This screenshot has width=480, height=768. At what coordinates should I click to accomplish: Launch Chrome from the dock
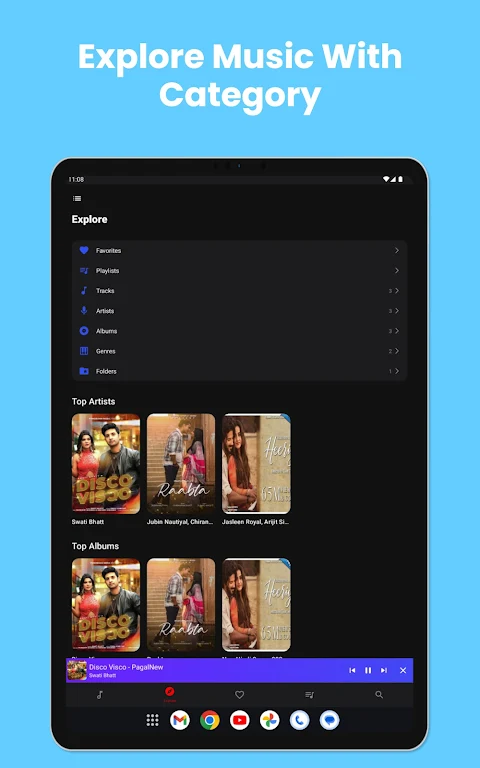coord(210,720)
